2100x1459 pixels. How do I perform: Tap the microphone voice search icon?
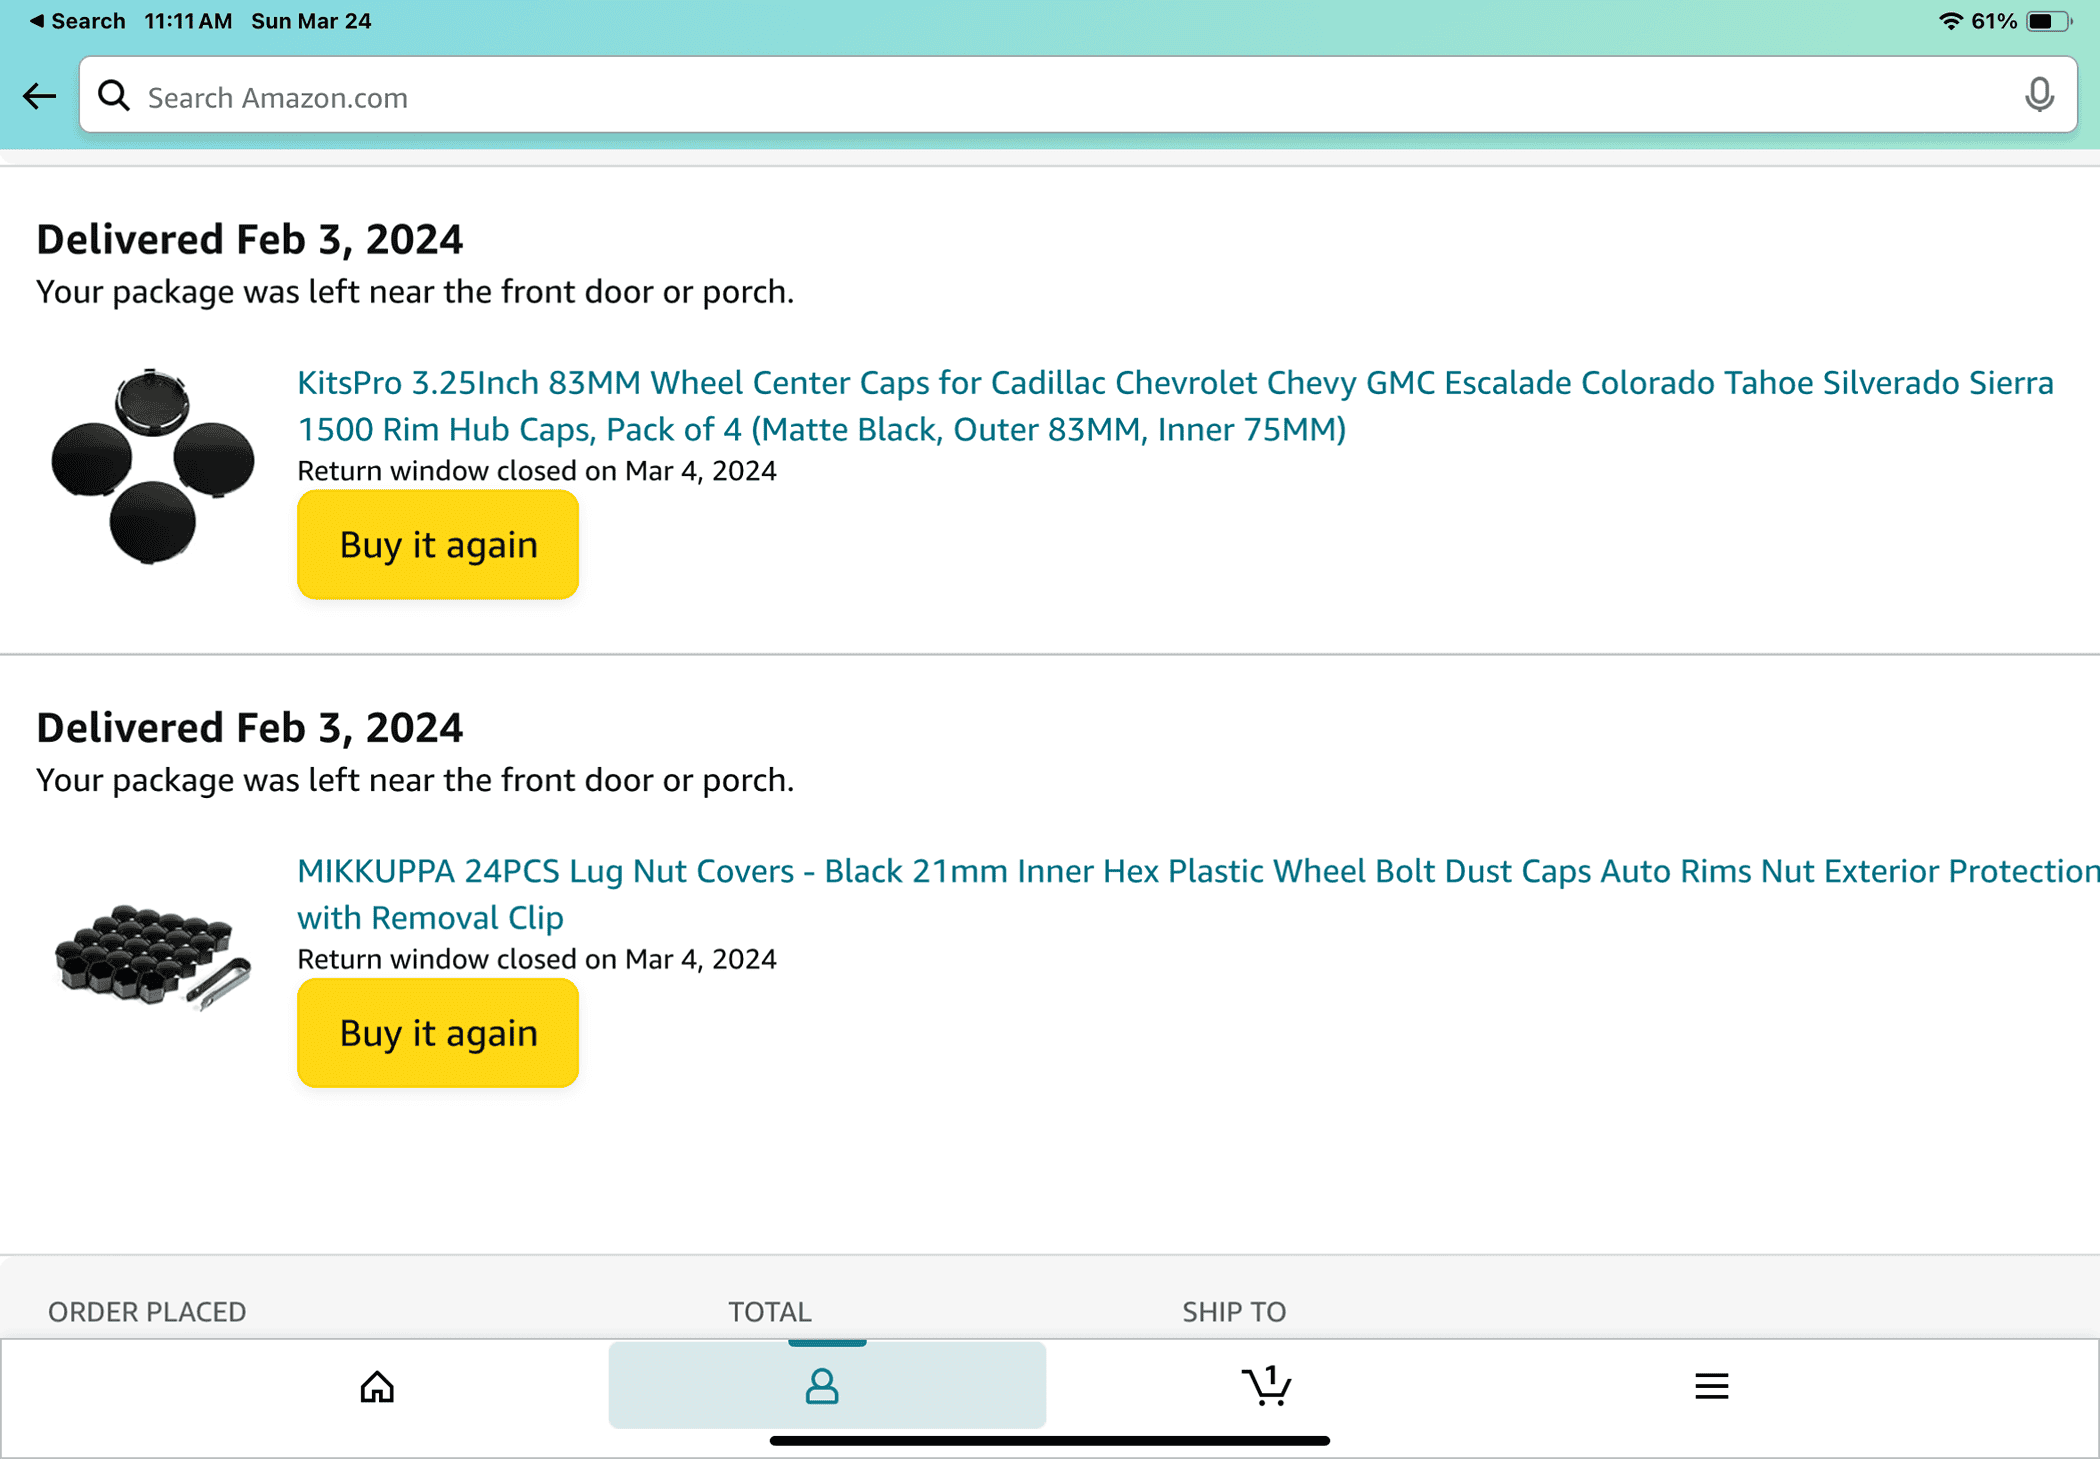coord(2039,96)
